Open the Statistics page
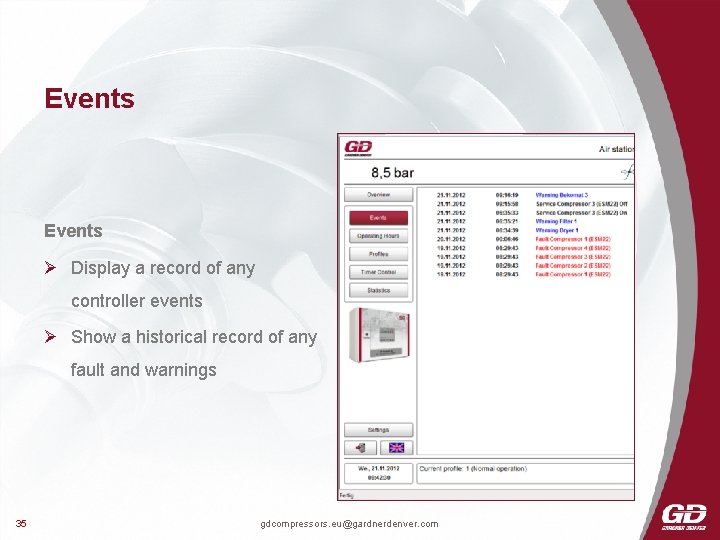This screenshot has width=720, height=540. pyautogui.click(x=378, y=291)
